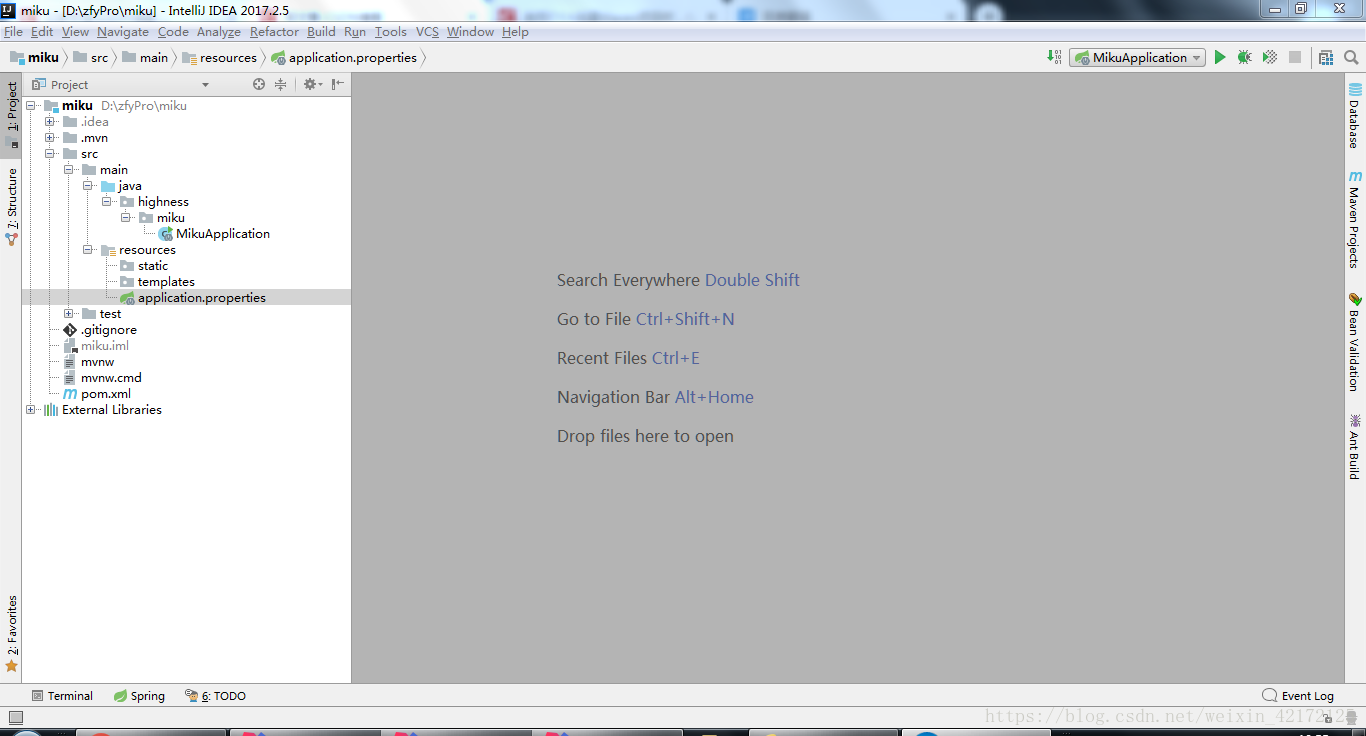
Task: Open Project panel gear settings
Action: point(312,85)
